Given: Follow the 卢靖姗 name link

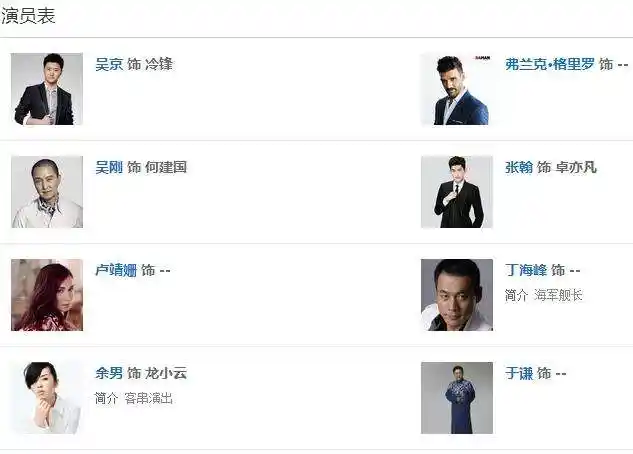Looking at the screenshot, I should tap(116, 270).
